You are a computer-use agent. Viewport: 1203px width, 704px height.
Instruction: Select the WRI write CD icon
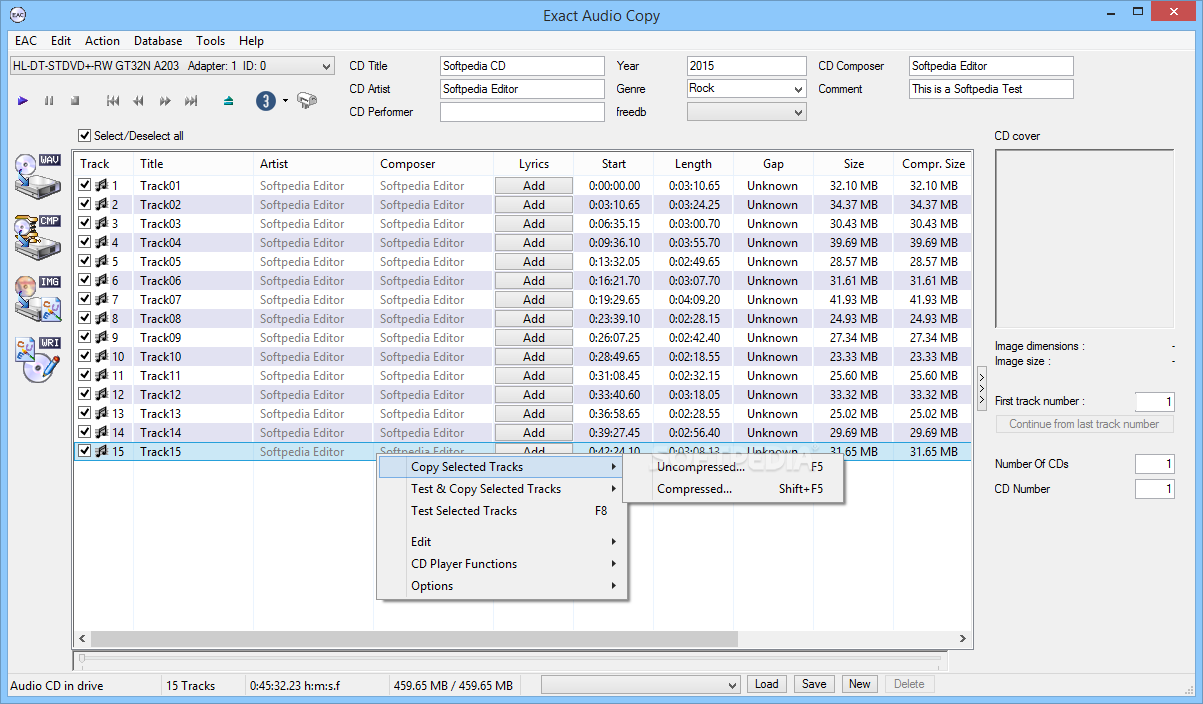coord(37,358)
